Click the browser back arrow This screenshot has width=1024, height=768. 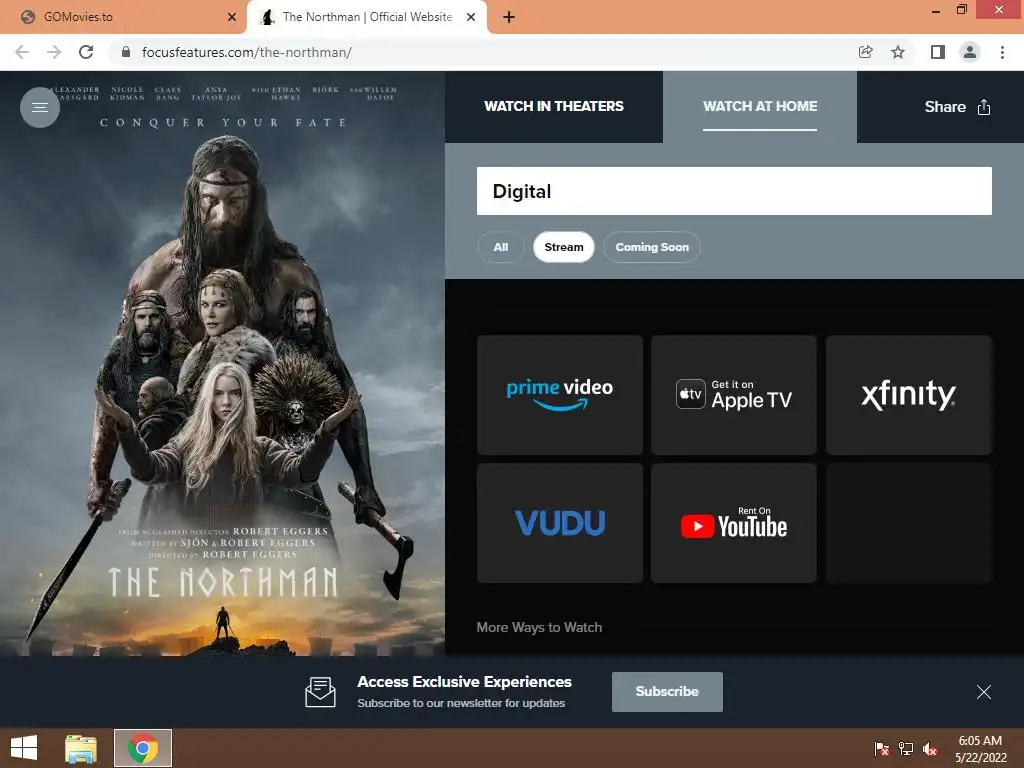pos(22,52)
